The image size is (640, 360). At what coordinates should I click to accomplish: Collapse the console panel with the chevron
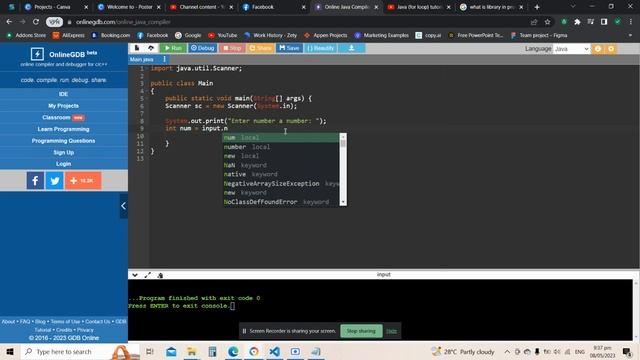point(135,275)
